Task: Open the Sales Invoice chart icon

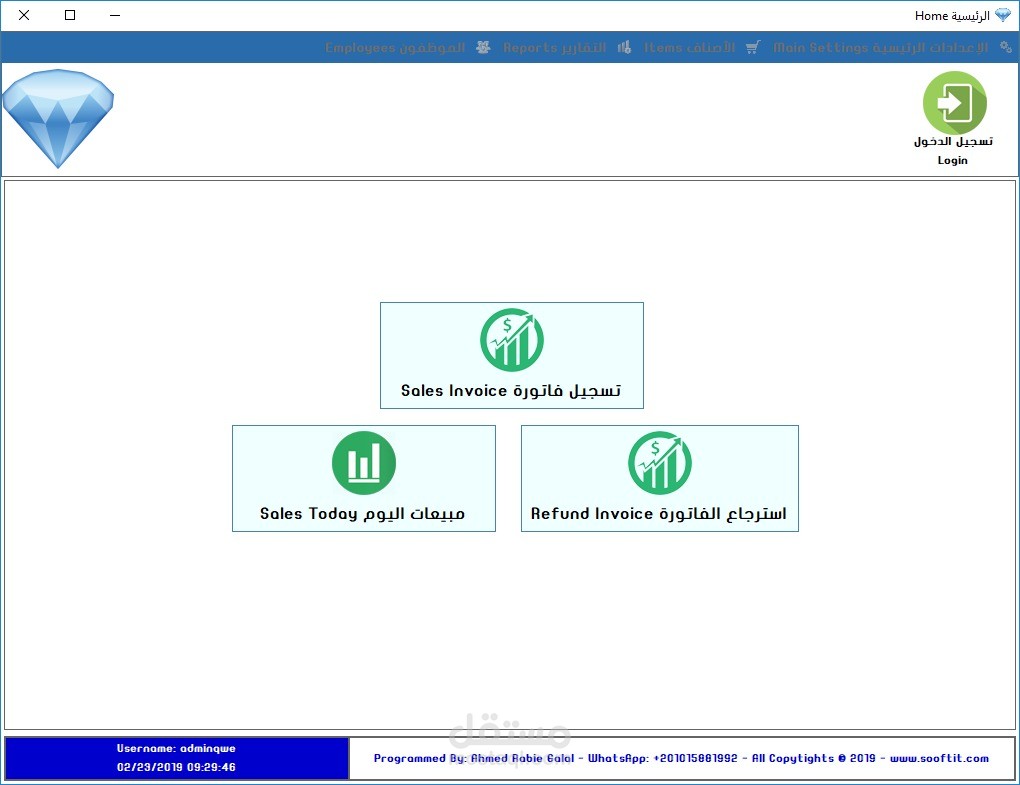Action: 512,339
